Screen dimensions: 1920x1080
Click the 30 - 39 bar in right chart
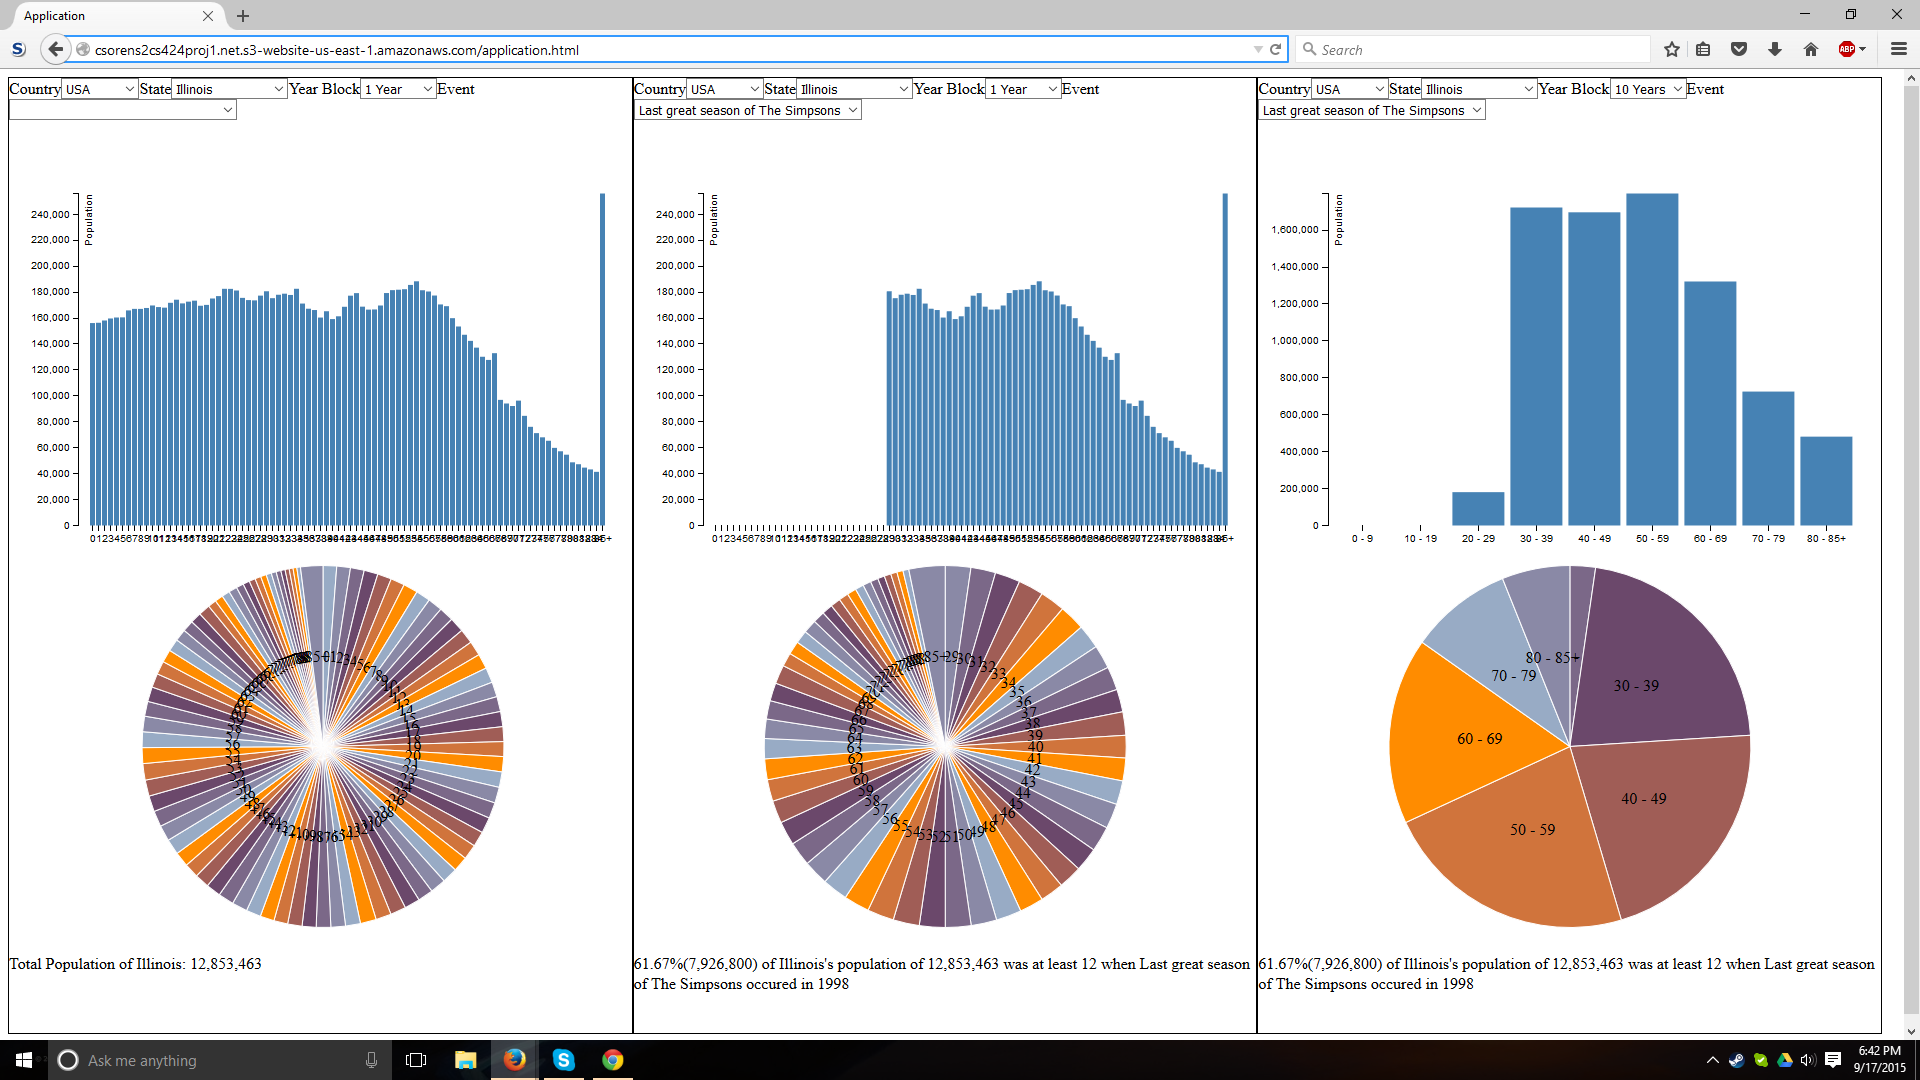(x=1536, y=366)
